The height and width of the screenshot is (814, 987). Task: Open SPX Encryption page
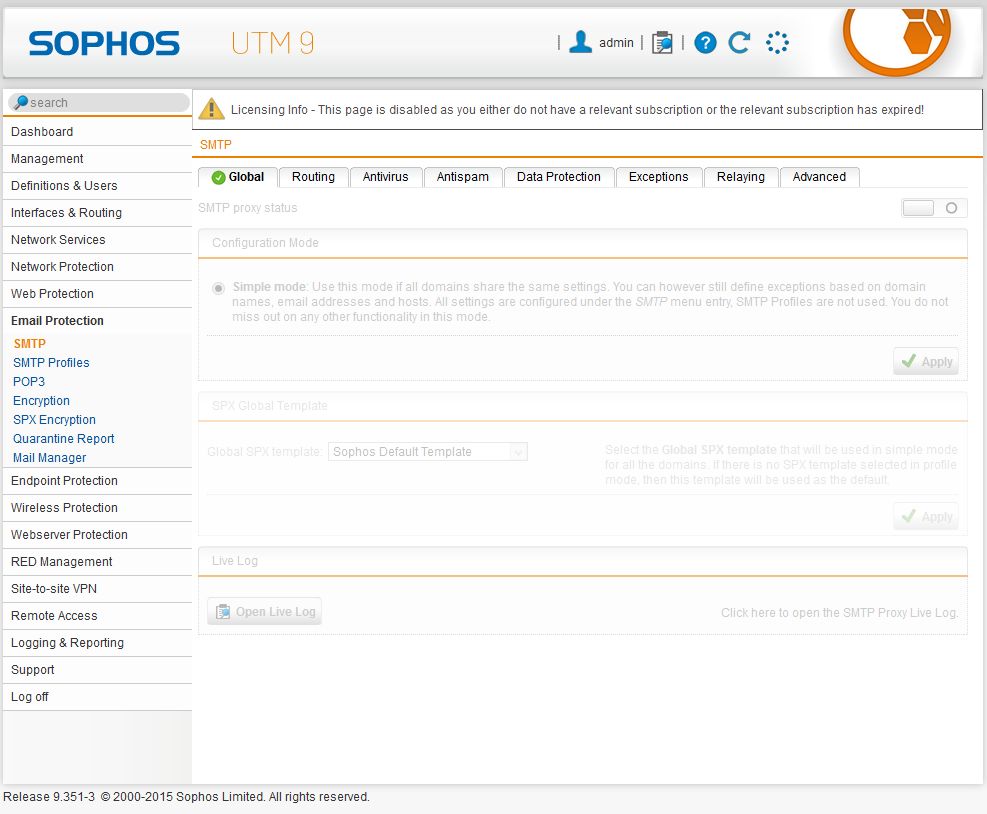pyautogui.click(x=54, y=420)
